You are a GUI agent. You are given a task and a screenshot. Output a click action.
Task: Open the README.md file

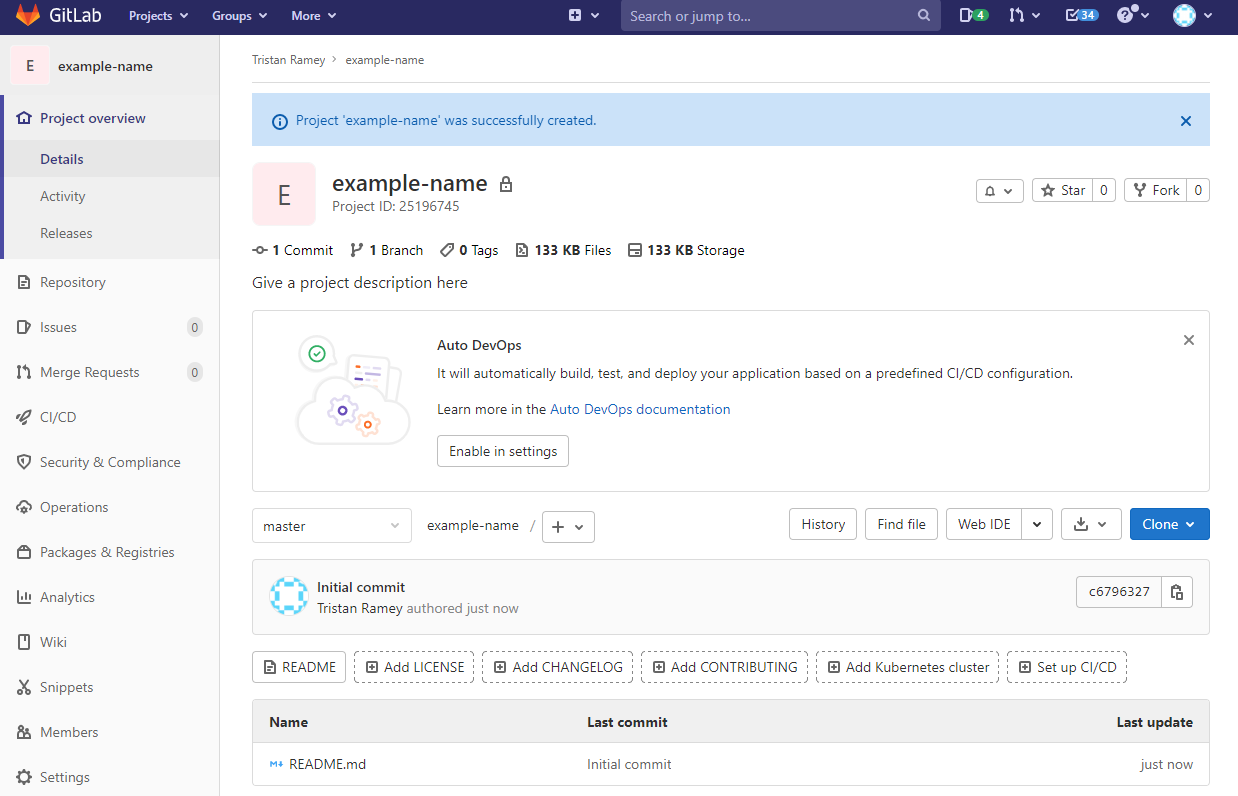[x=327, y=764]
